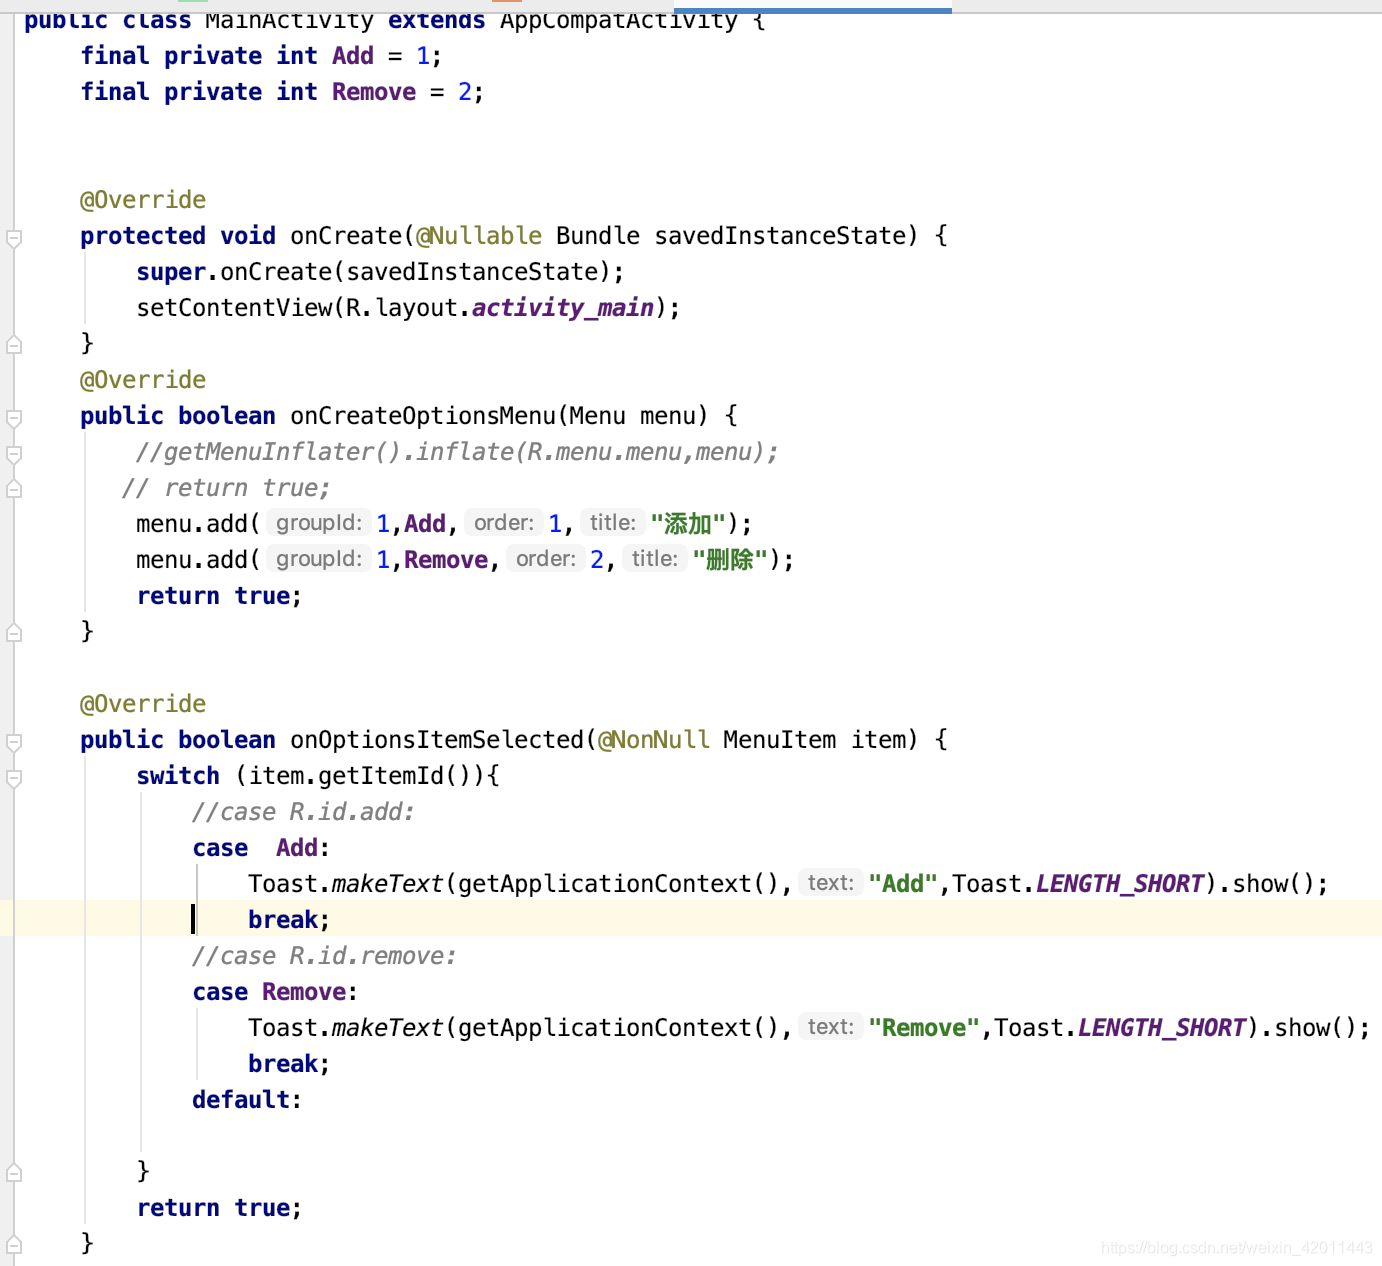
Task: Click the 'switch' keyword
Action: (178, 776)
